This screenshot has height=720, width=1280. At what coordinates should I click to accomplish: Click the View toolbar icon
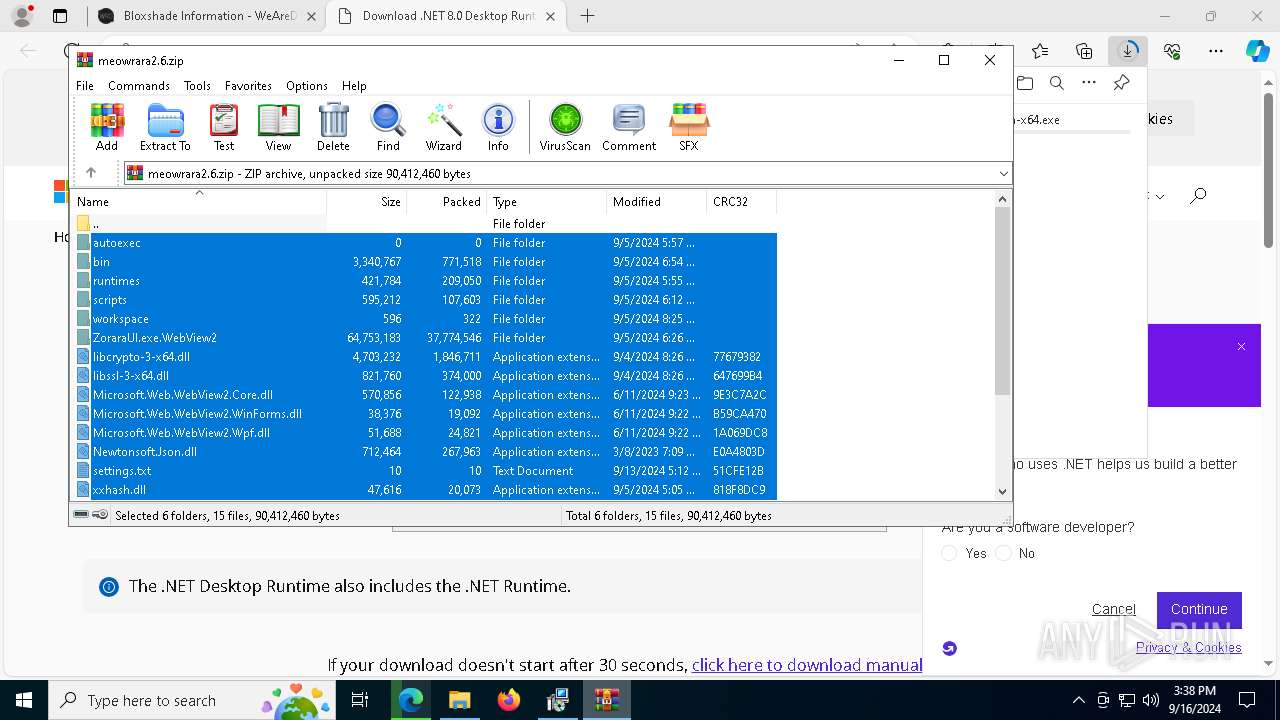point(278,127)
